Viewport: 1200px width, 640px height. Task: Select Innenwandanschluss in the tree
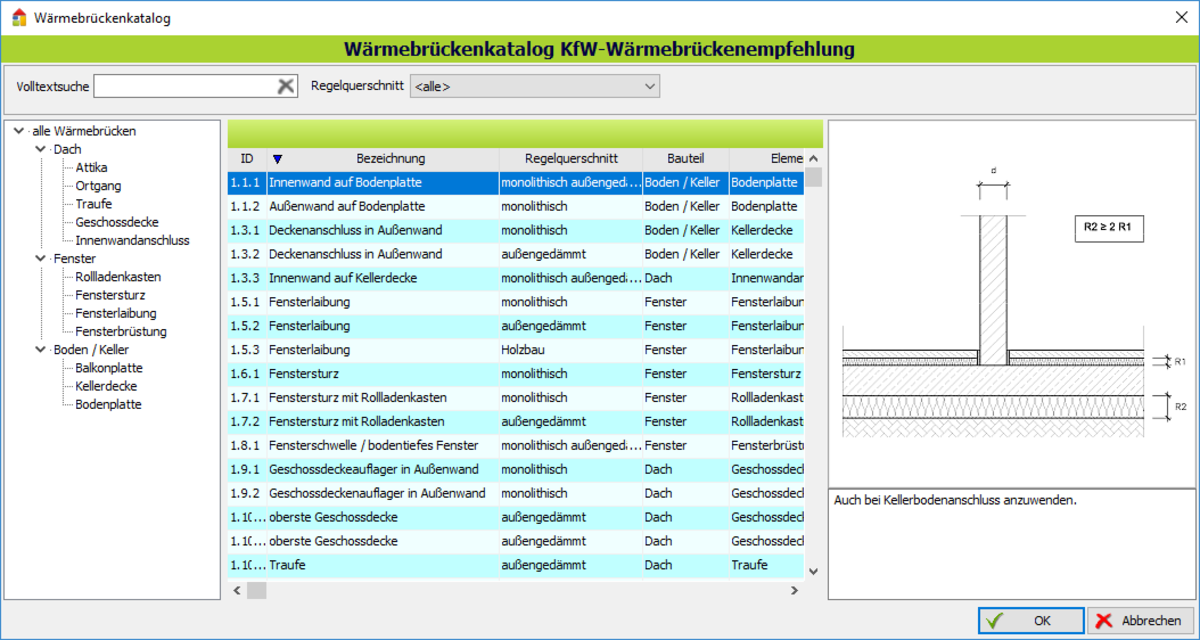[132, 240]
